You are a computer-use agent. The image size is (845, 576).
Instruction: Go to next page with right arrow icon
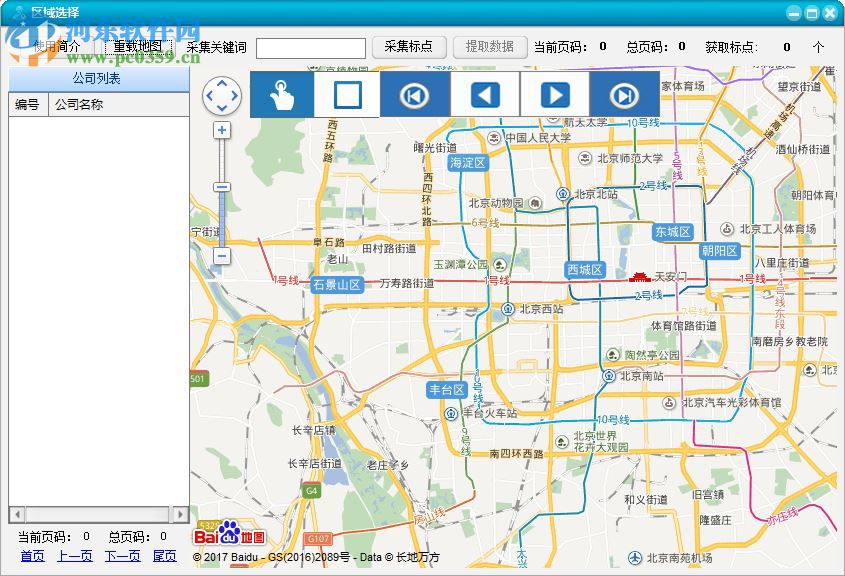click(554, 95)
